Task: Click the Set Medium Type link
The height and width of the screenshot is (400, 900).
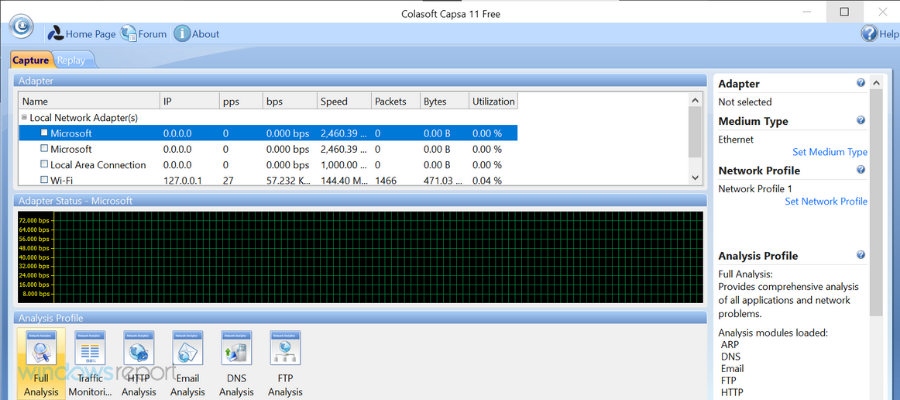Action: [829, 152]
